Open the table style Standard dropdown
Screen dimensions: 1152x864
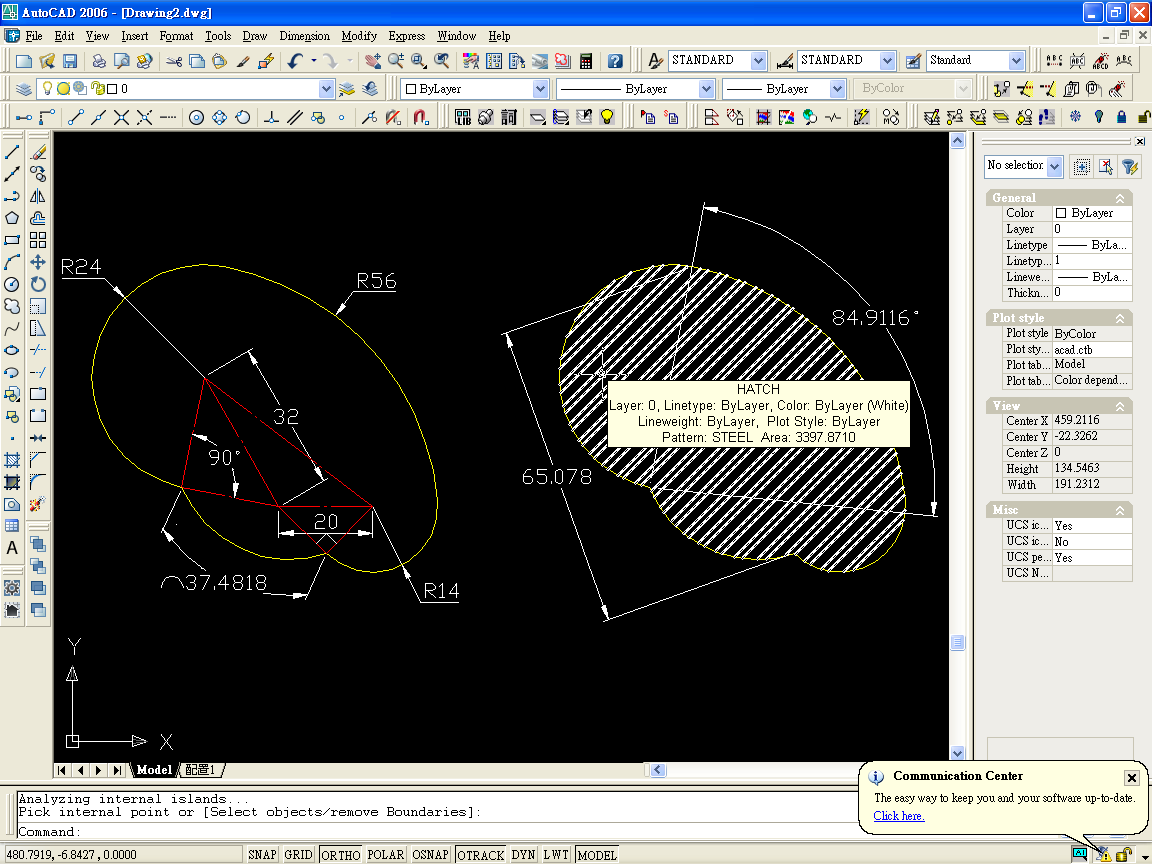coord(1016,60)
